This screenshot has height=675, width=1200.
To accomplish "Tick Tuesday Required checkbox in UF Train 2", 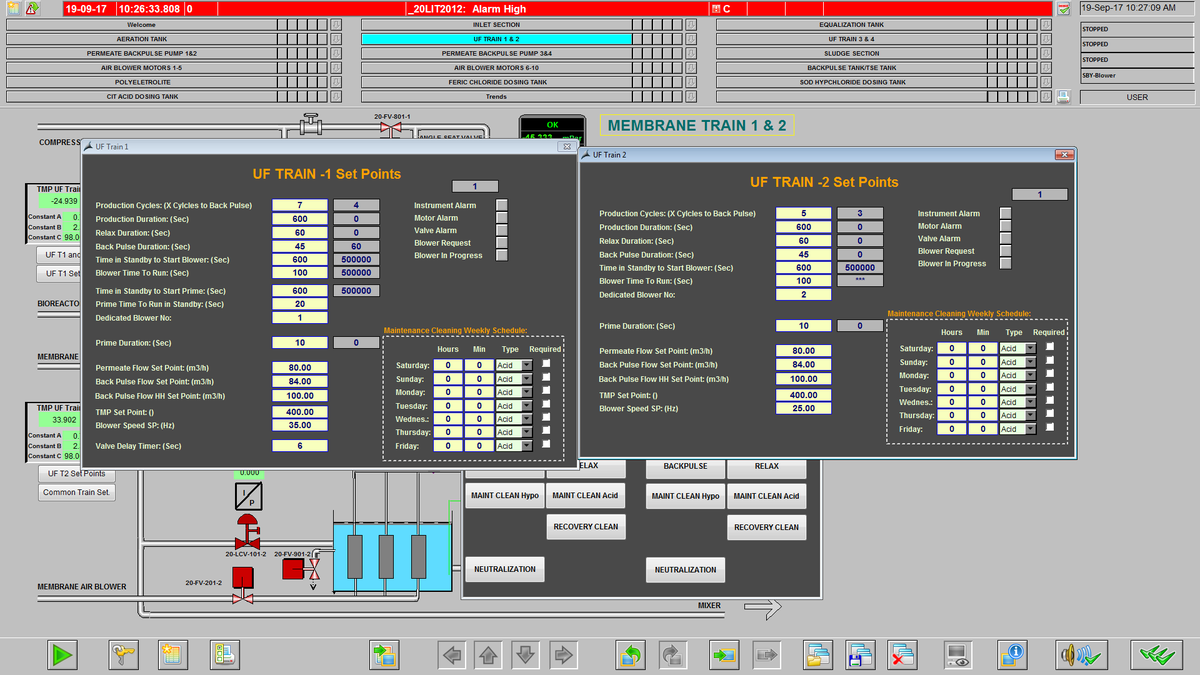I will tap(1050, 388).
